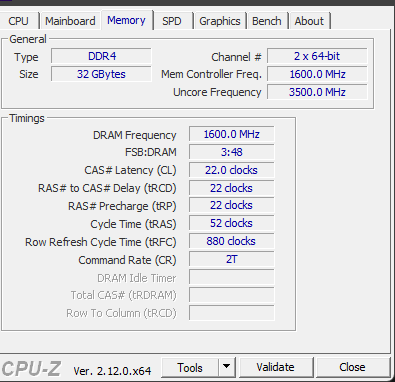The width and height of the screenshot is (395, 382).
Task: Select the Command Rate 2T value
Action: click(232, 259)
